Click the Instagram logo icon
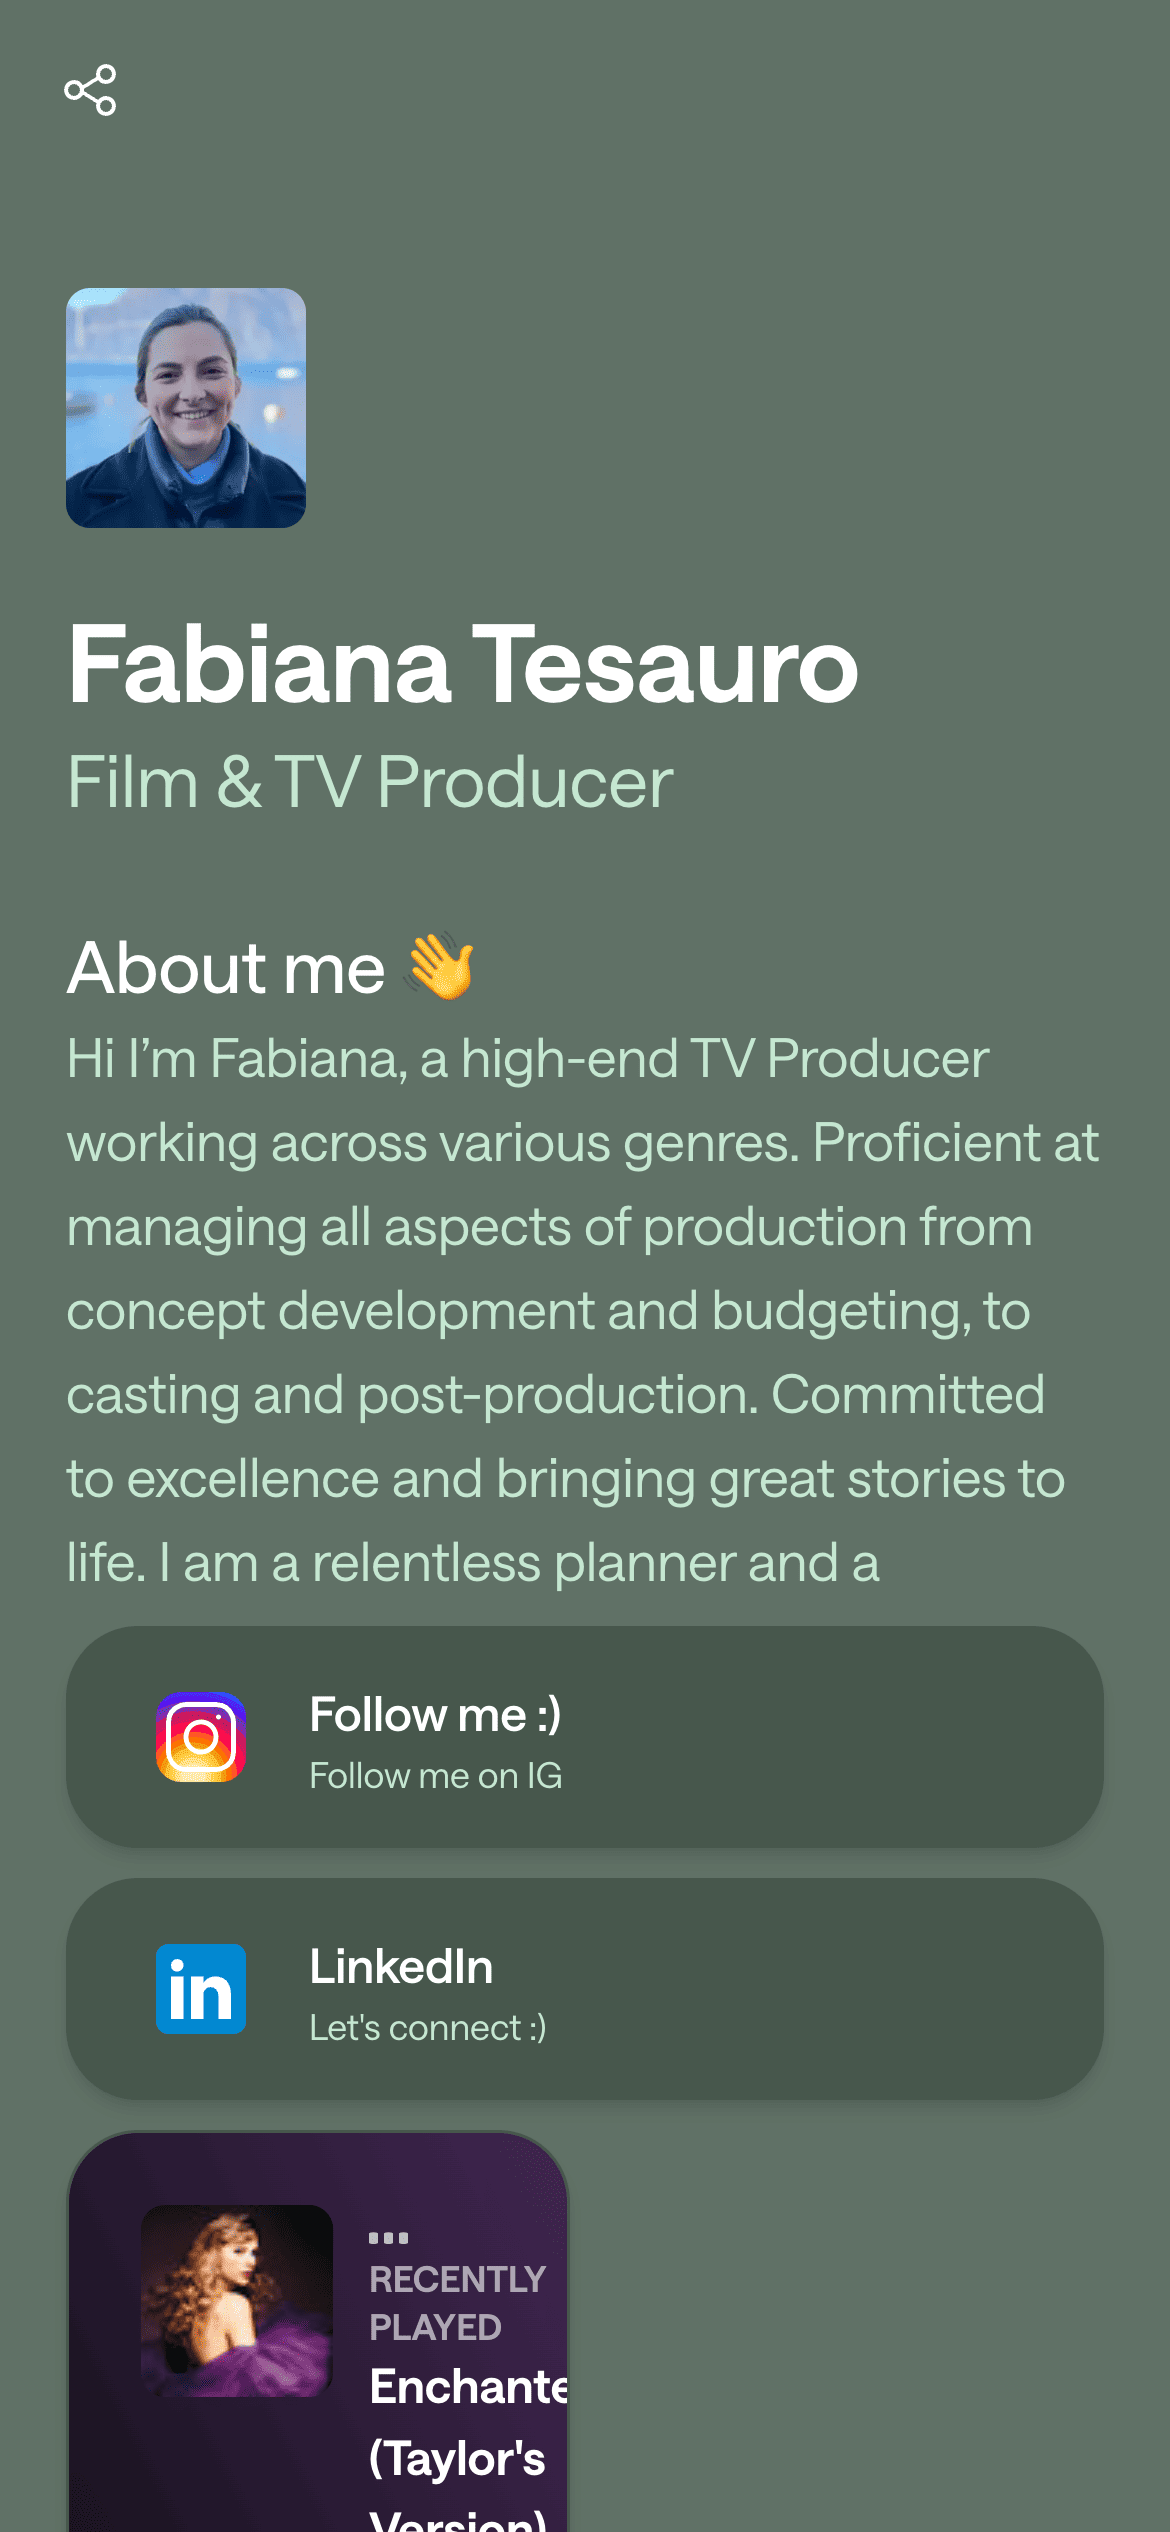1170x2532 pixels. tap(201, 1737)
